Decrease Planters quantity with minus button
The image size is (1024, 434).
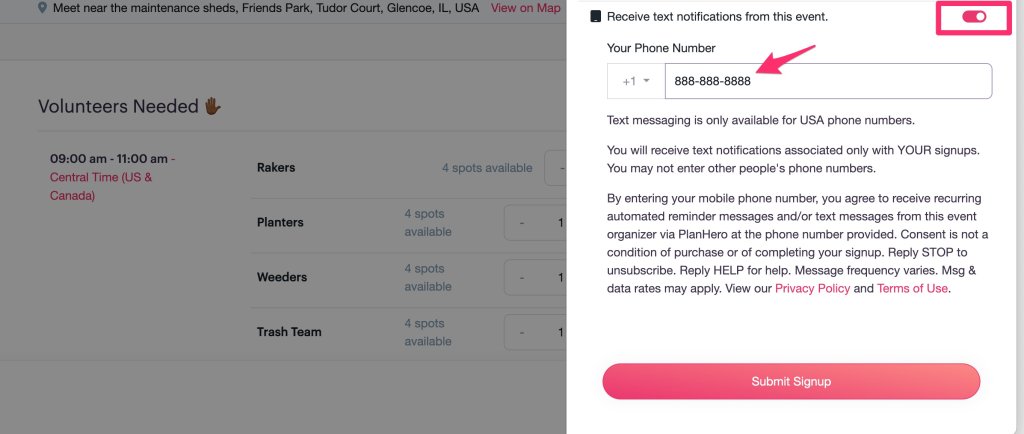pyautogui.click(x=522, y=222)
